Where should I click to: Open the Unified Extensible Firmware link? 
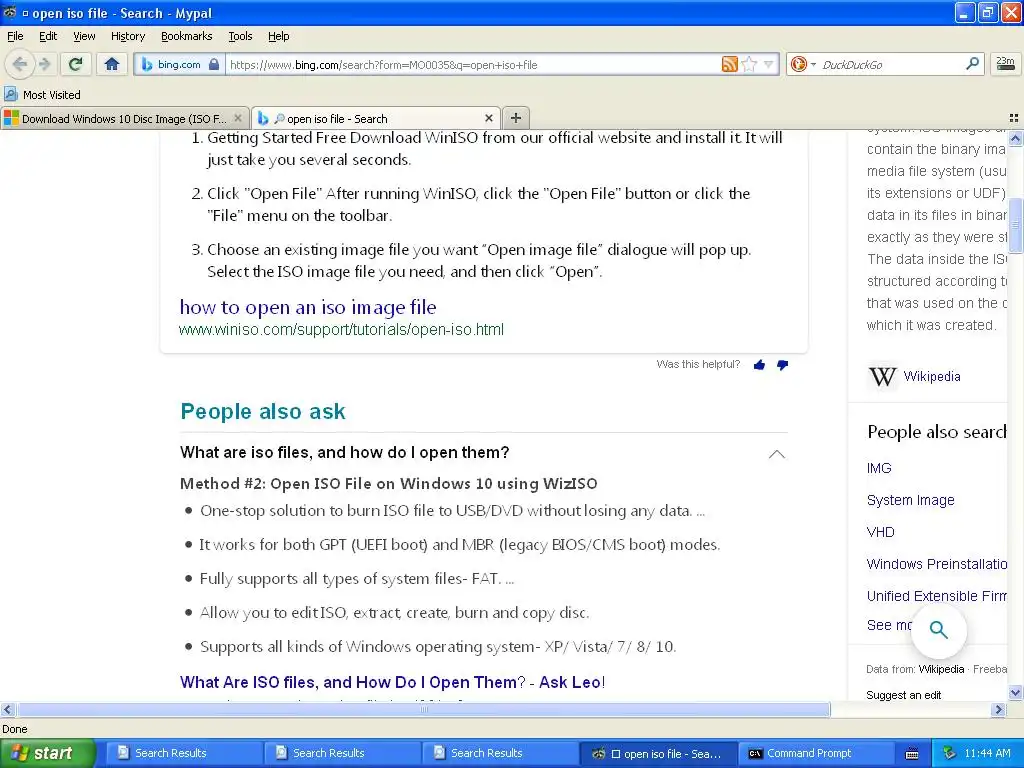coord(936,596)
